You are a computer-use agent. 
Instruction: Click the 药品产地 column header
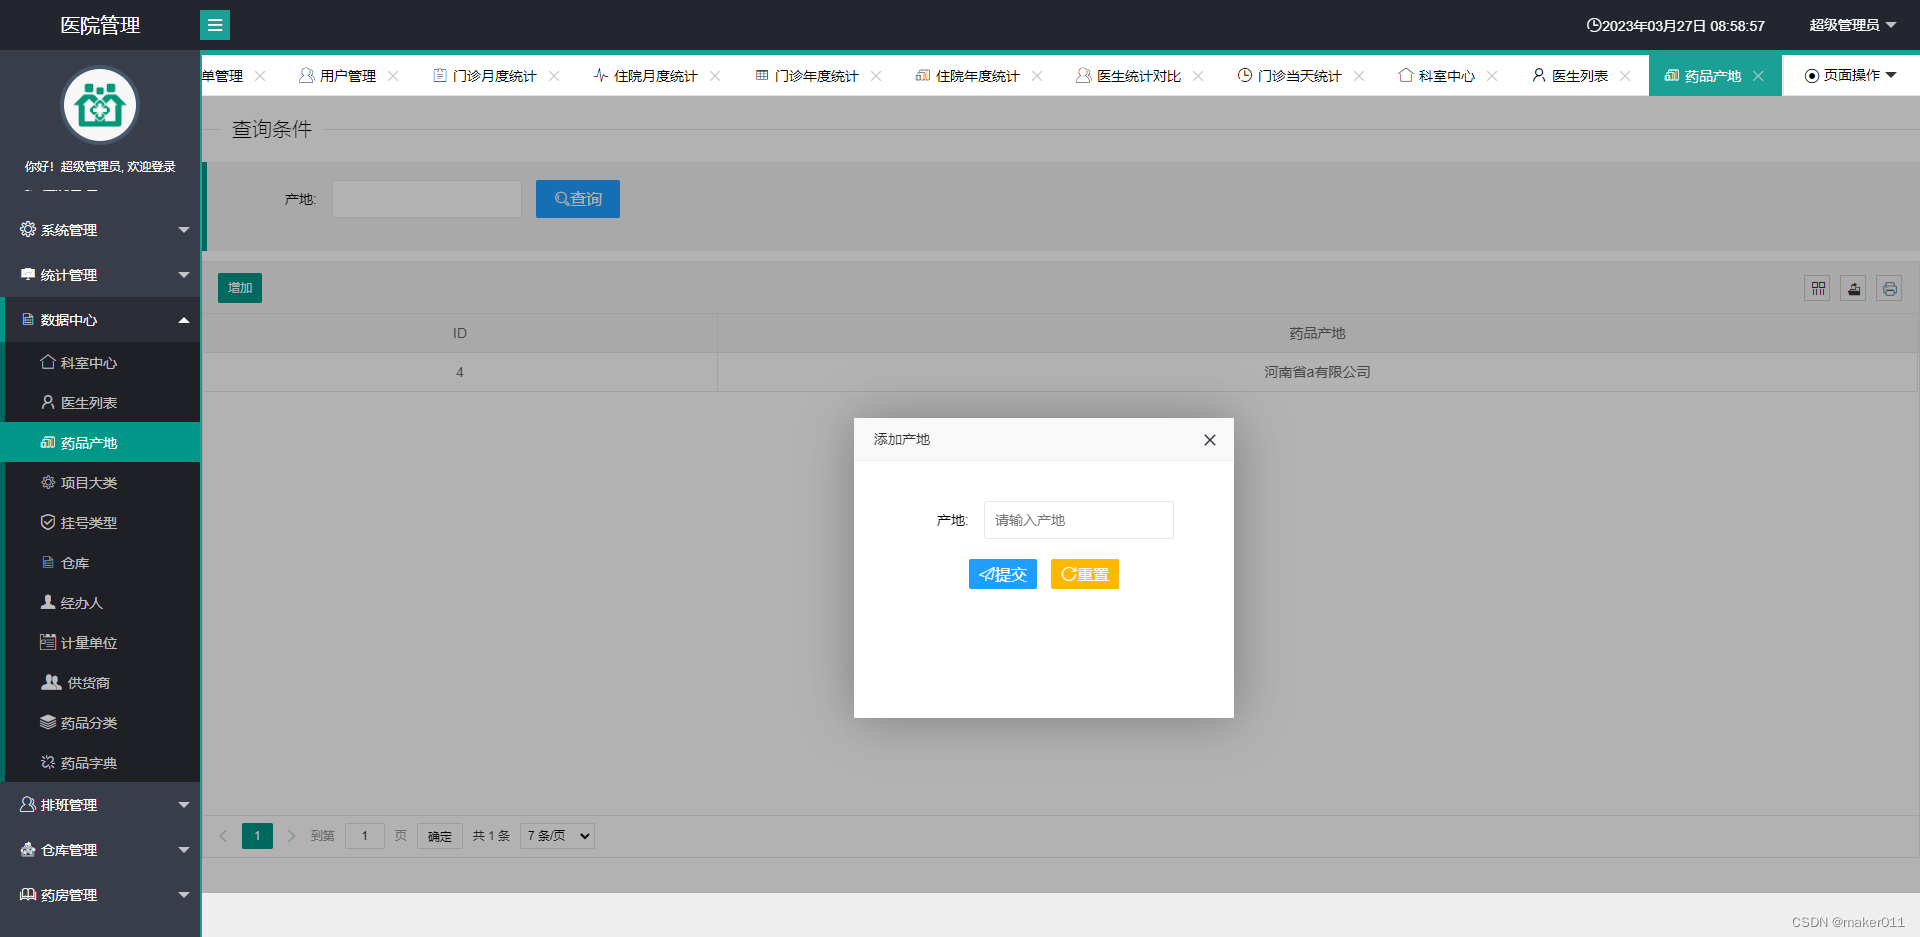(x=1317, y=333)
